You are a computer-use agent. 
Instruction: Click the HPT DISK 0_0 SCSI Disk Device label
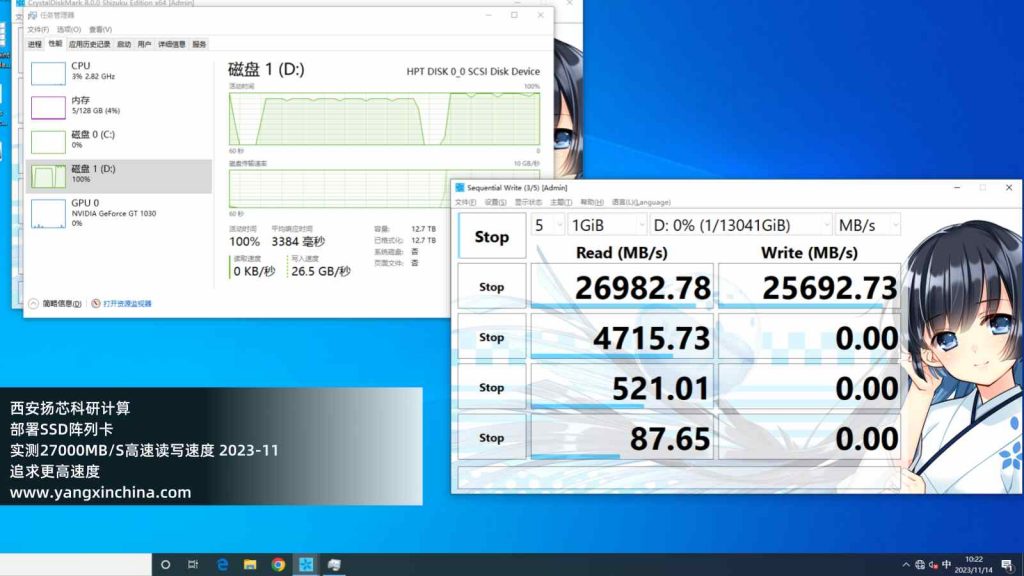click(x=473, y=71)
